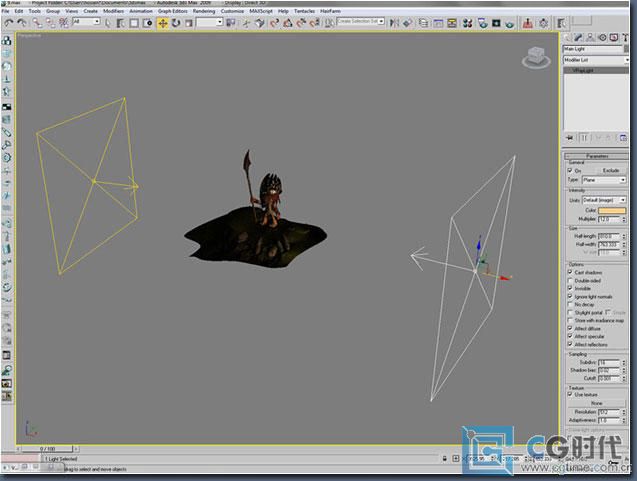The image size is (637, 481).
Task: Open the light Type dropdown
Action: pos(604,180)
